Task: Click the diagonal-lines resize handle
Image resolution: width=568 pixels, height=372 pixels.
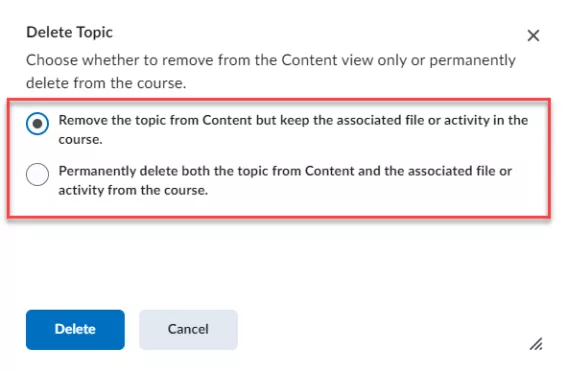Action: click(x=536, y=344)
